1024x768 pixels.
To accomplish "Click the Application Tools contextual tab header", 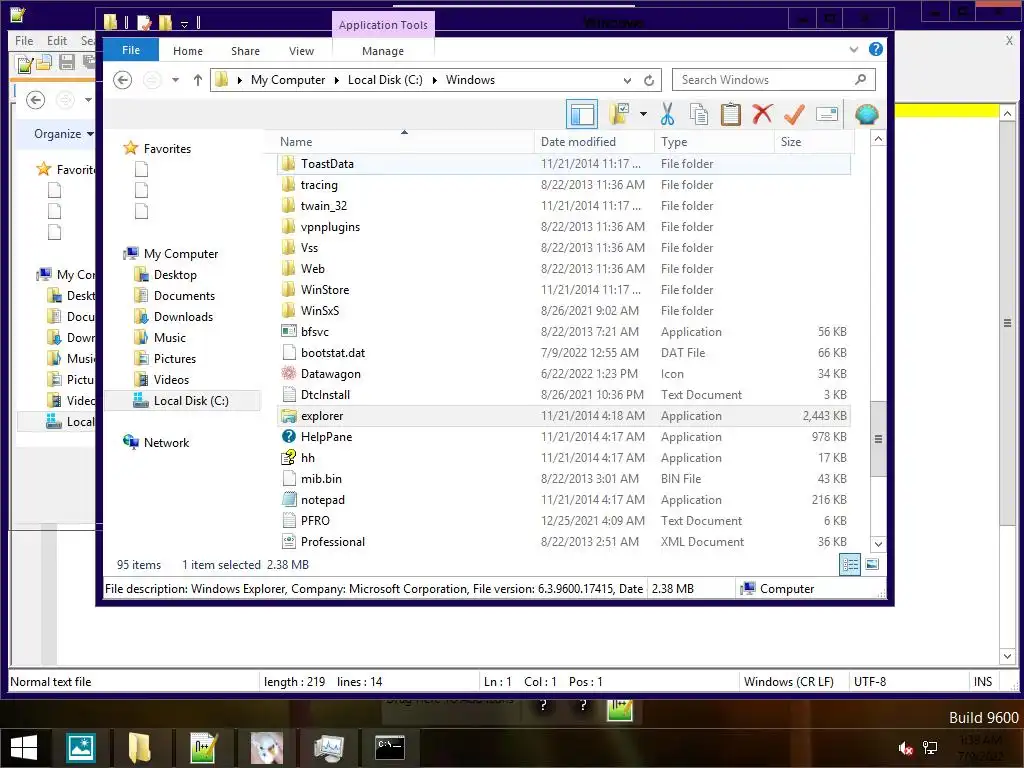I will click(x=383, y=25).
